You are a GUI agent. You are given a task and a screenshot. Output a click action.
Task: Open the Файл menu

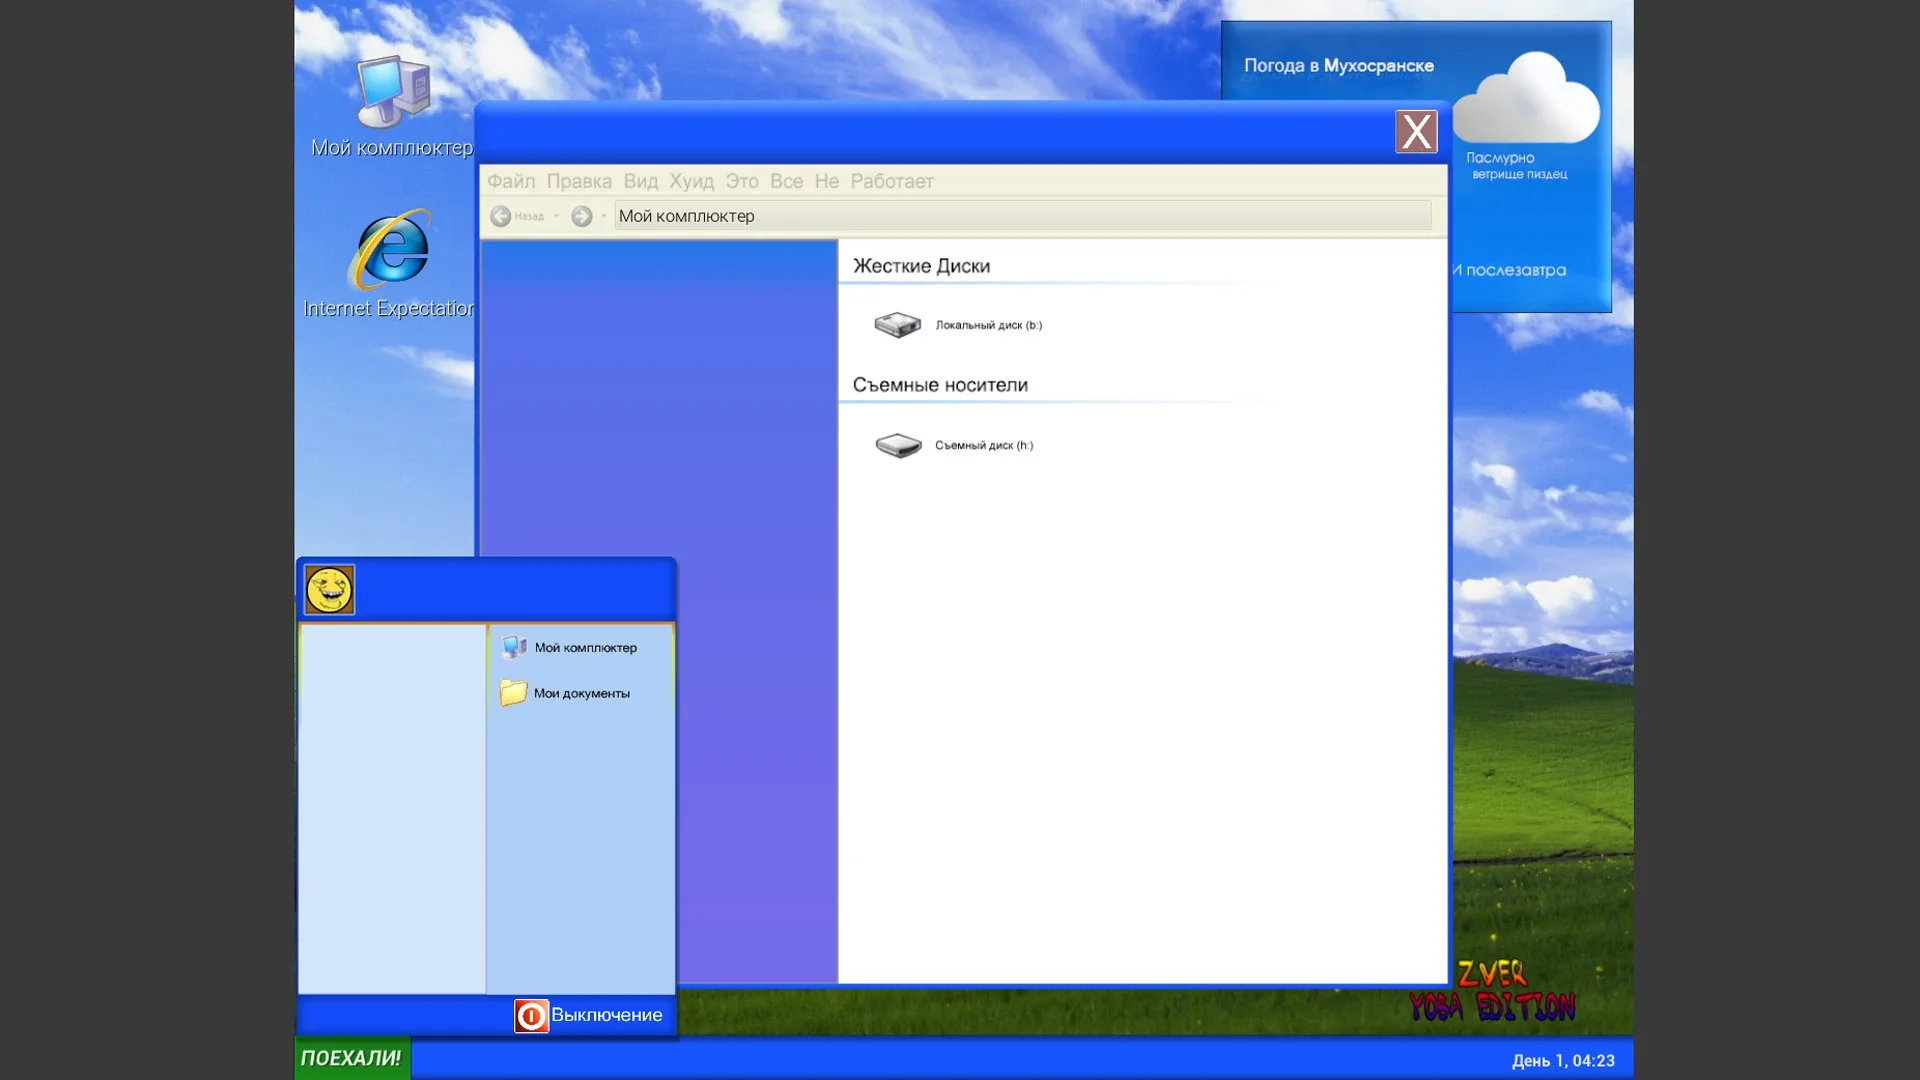[511, 181]
